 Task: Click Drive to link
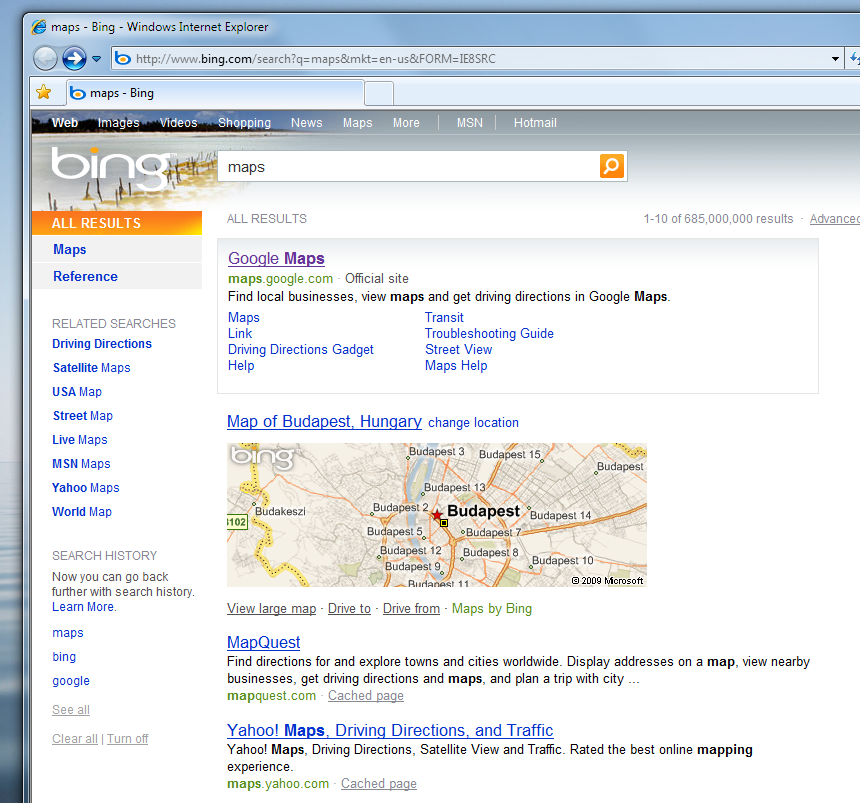point(349,609)
